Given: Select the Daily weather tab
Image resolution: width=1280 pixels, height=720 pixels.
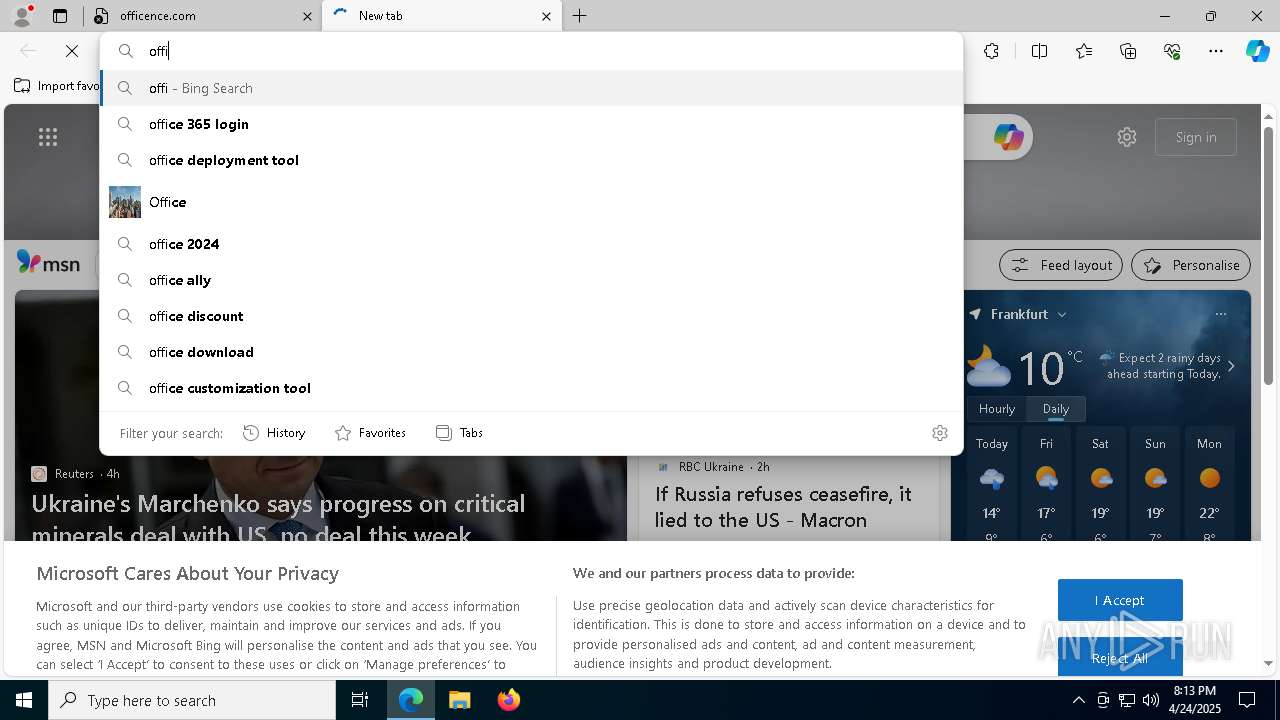Looking at the screenshot, I should point(1056,408).
